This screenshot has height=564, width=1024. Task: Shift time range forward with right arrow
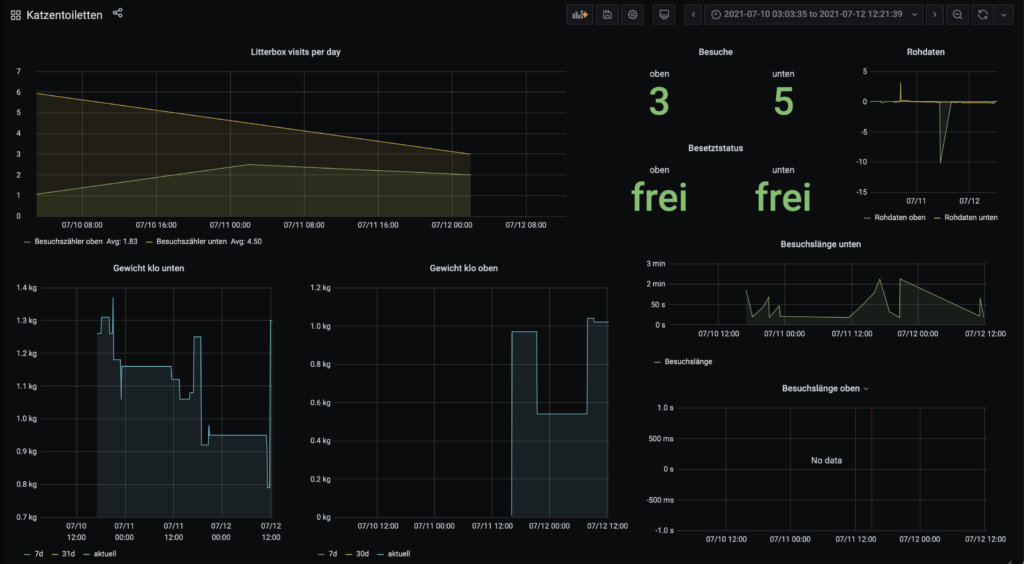point(935,14)
